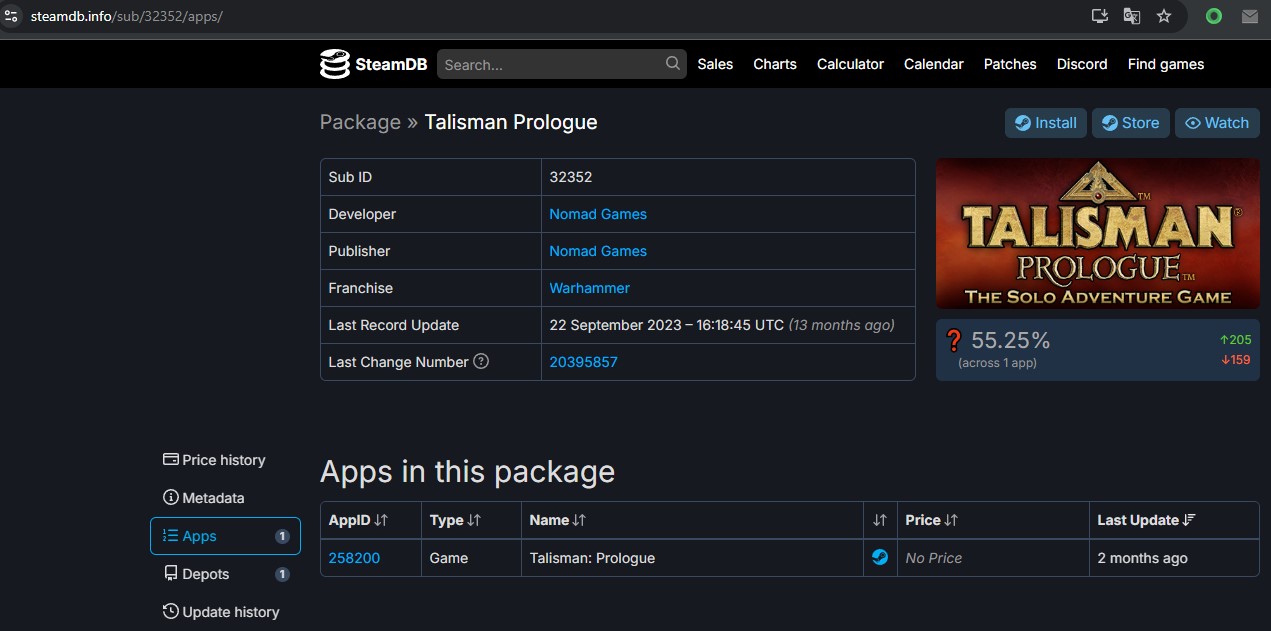The height and width of the screenshot is (631, 1271).
Task: Switch to the Depots tab
Action: [205, 574]
